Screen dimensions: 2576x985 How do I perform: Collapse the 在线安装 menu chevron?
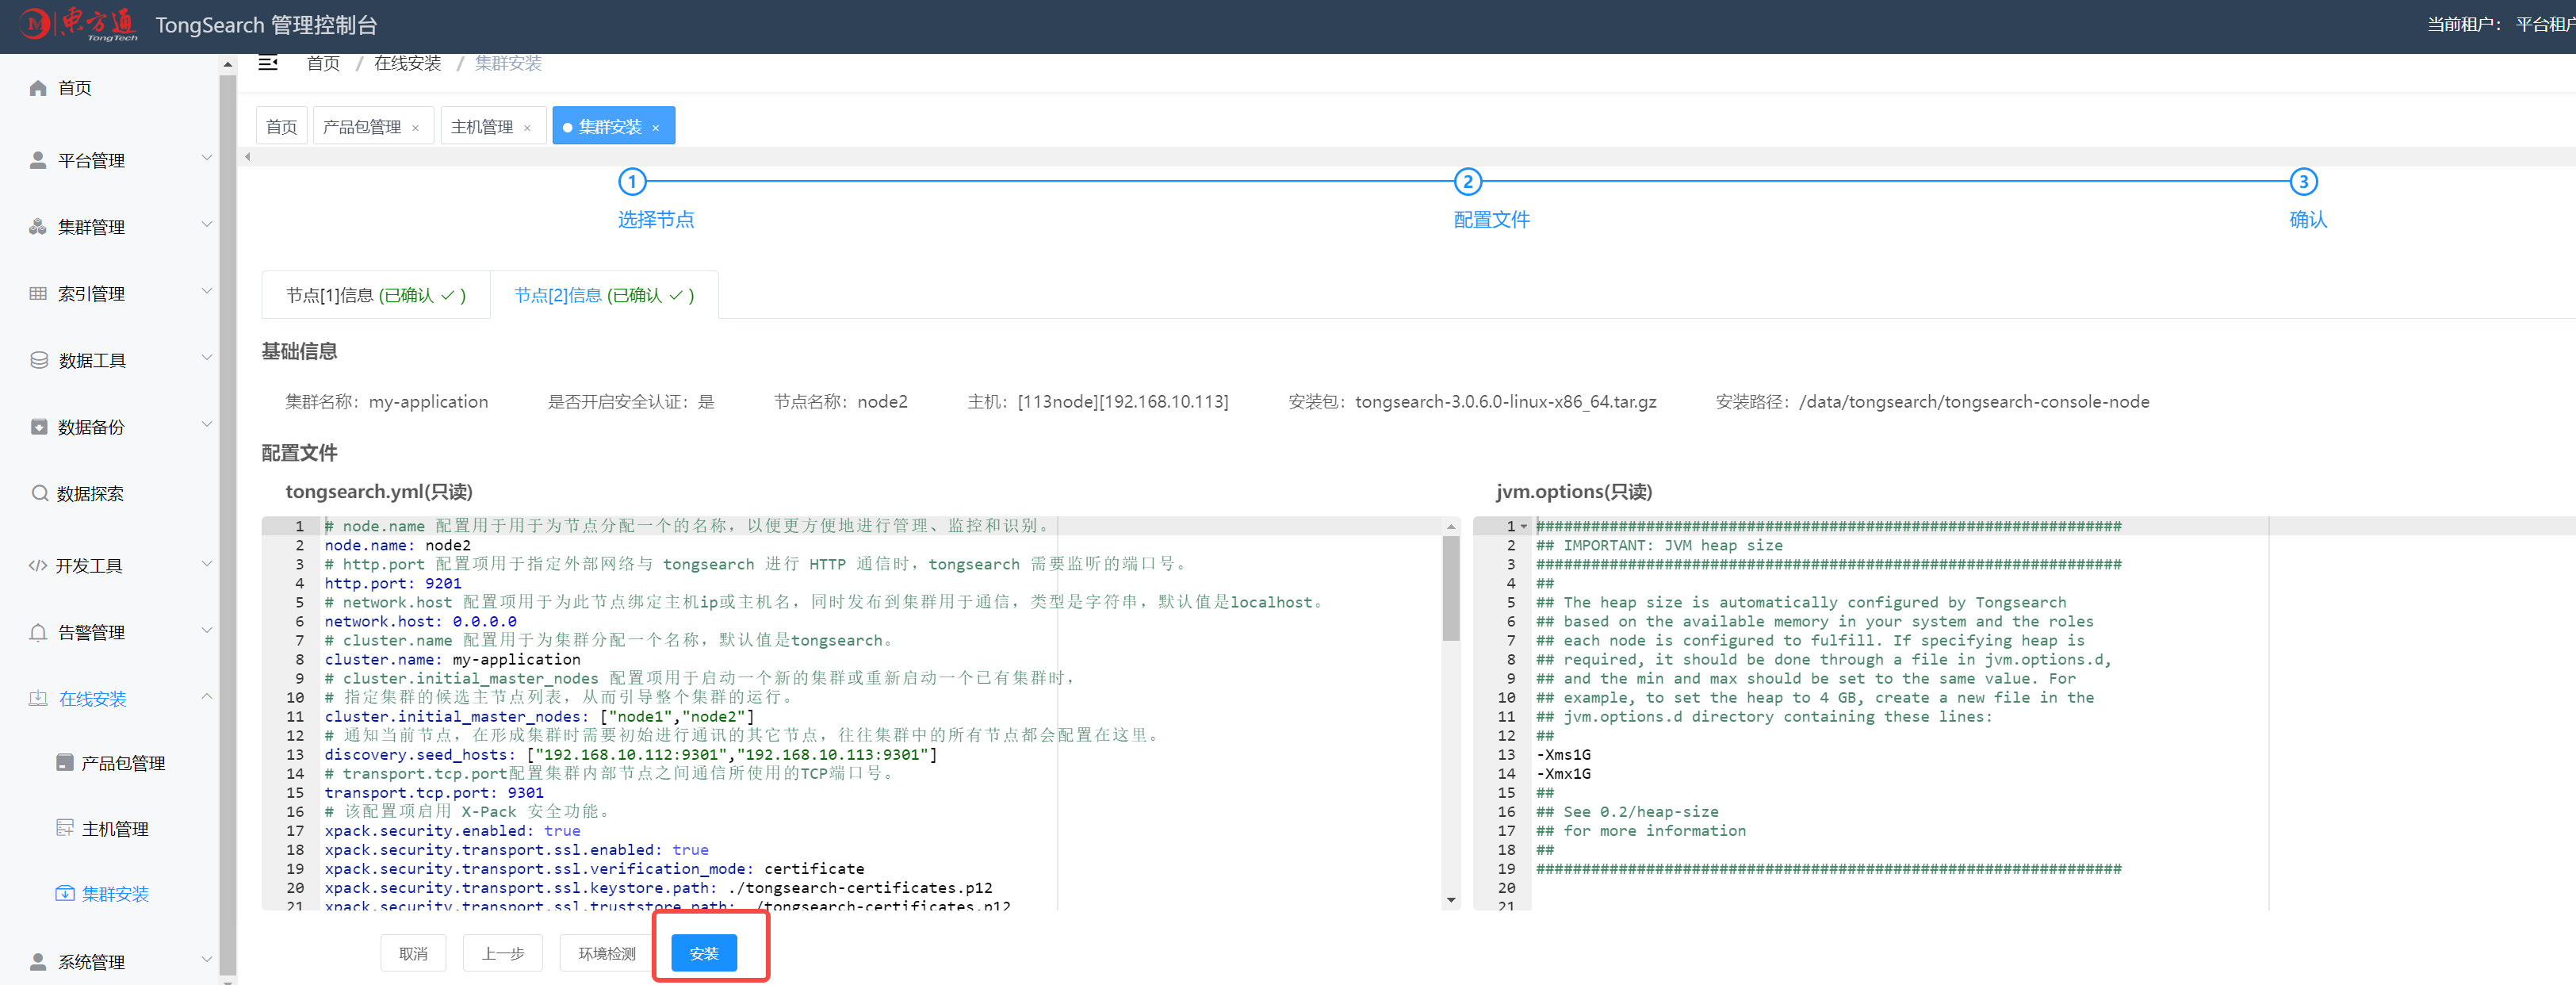207,697
